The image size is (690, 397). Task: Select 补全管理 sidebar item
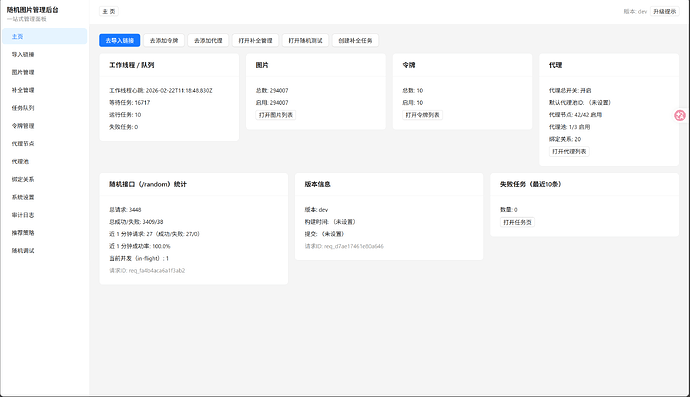coord(44,90)
